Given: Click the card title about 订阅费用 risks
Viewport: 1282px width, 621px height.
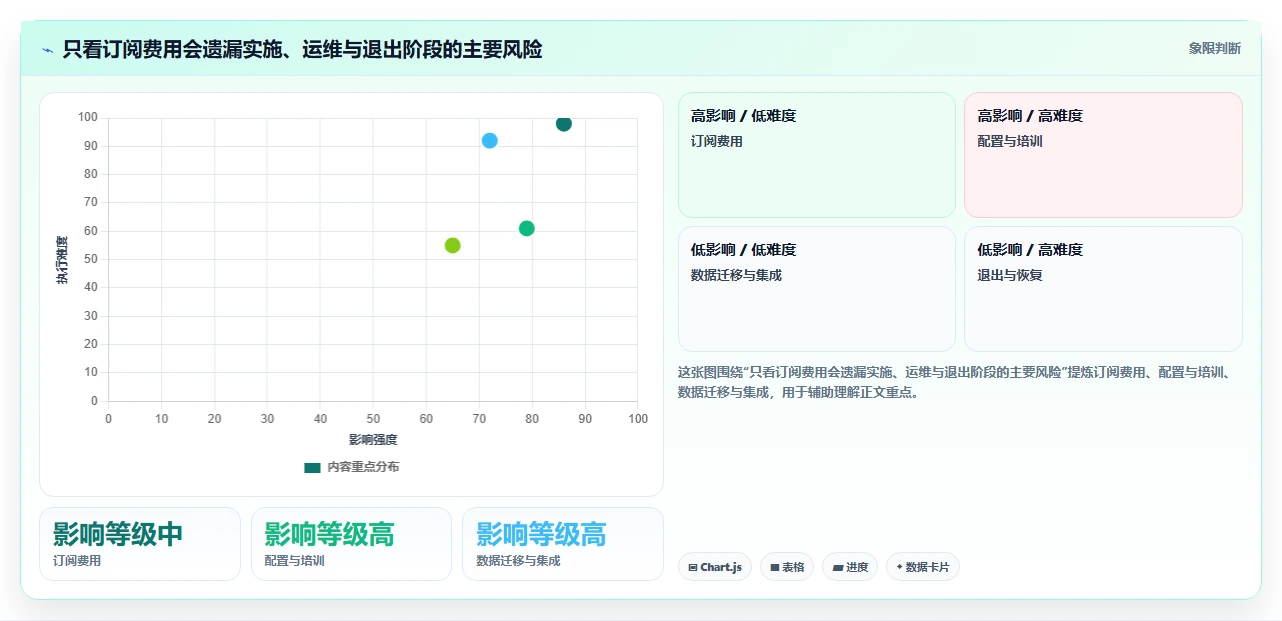Looking at the screenshot, I should [302, 49].
